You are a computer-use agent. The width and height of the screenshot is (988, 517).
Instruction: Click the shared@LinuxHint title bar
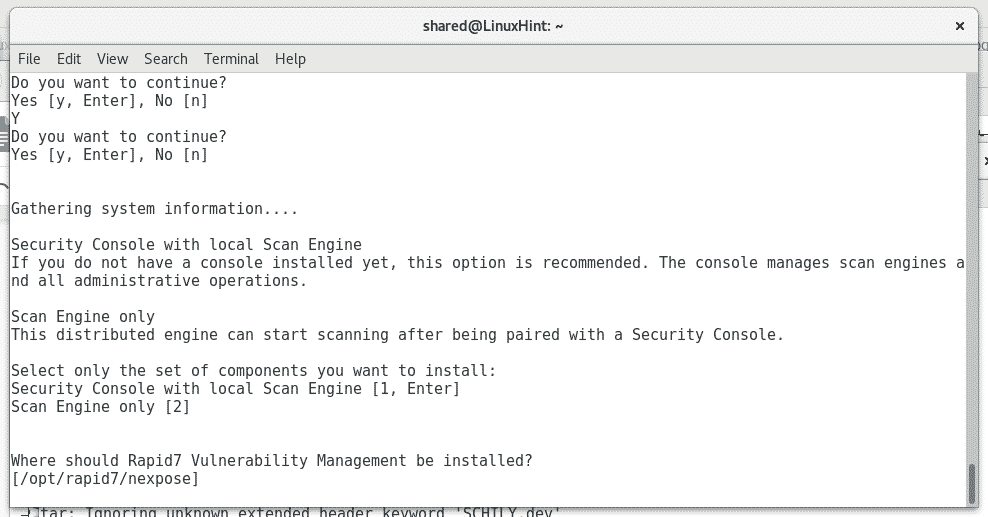point(493,26)
